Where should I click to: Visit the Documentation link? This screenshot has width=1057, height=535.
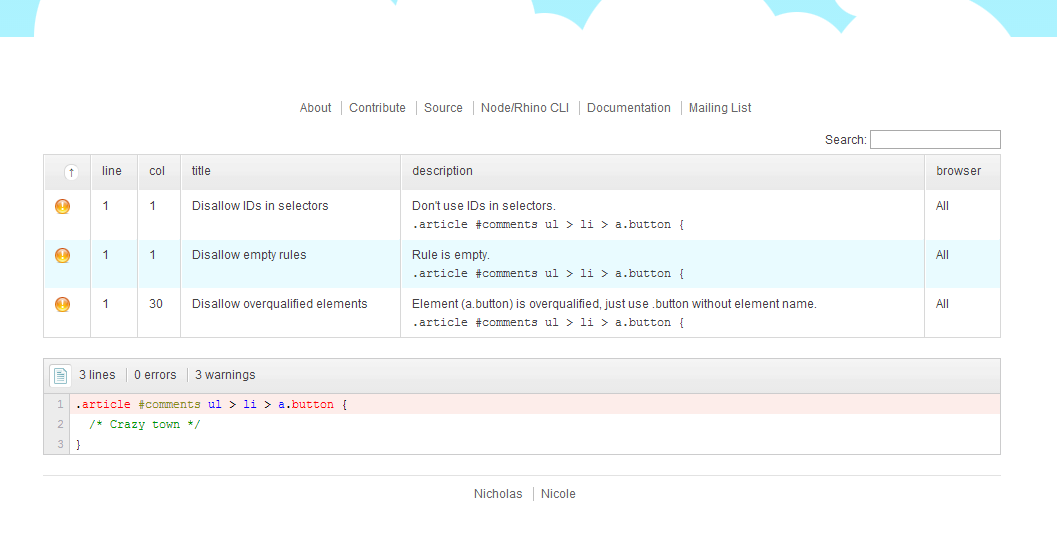629,108
